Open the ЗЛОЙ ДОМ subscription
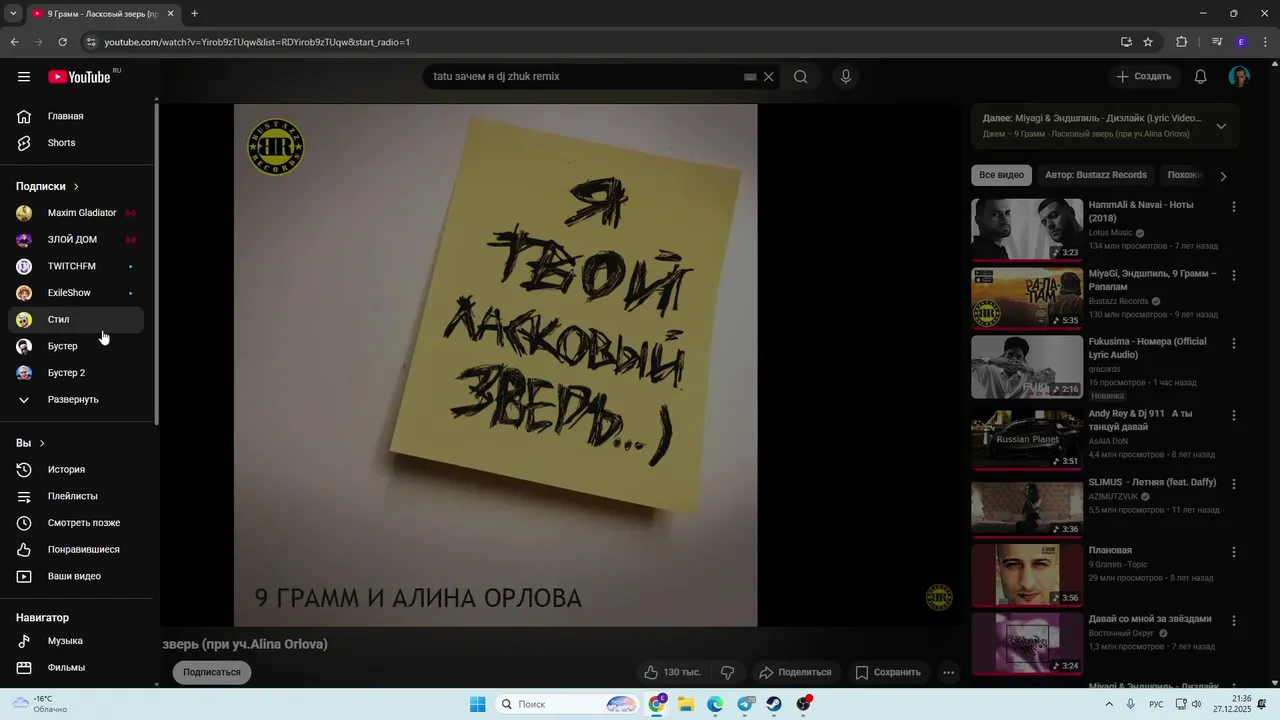Viewport: 1280px width, 720px height. (77, 240)
